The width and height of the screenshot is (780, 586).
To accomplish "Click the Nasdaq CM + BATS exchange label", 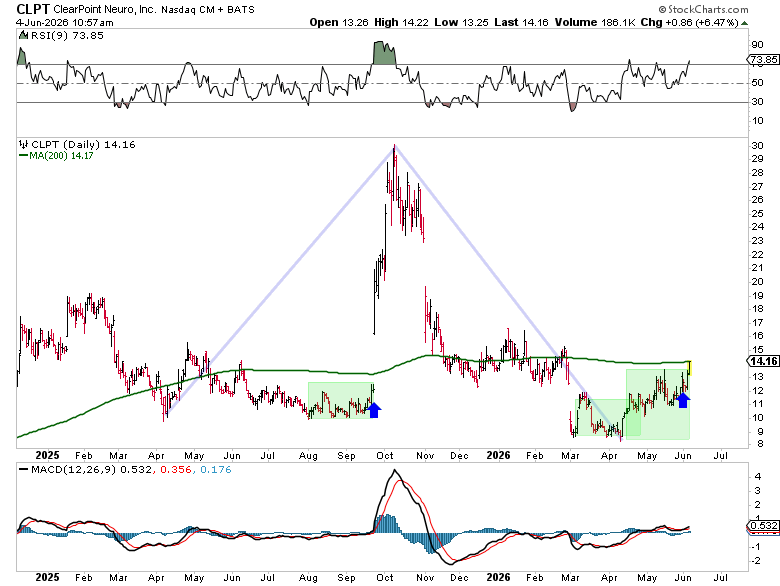I will tap(208, 9).
